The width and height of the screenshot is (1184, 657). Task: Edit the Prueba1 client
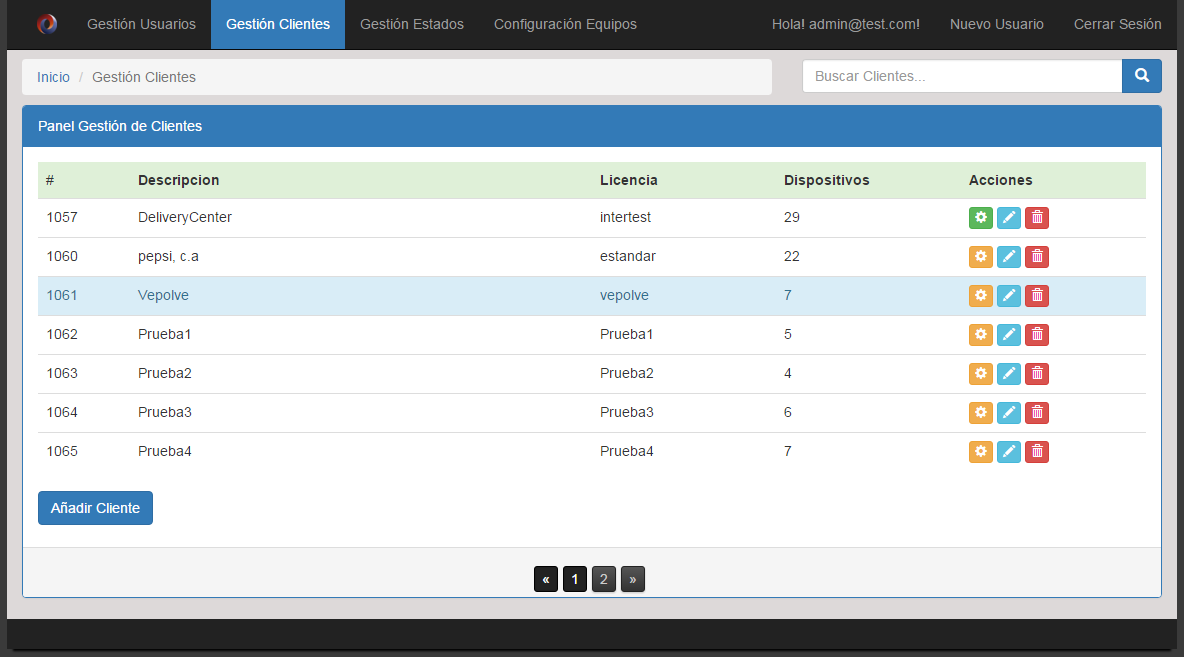[1009, 335]
